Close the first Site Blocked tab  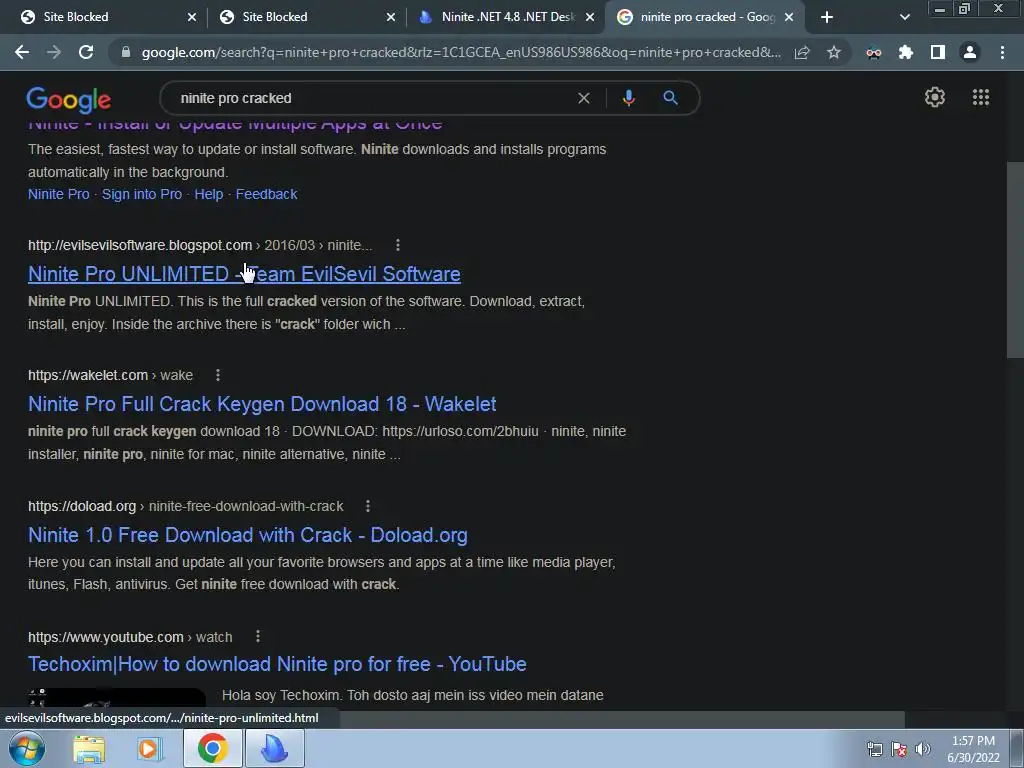(x=191, y=17)
